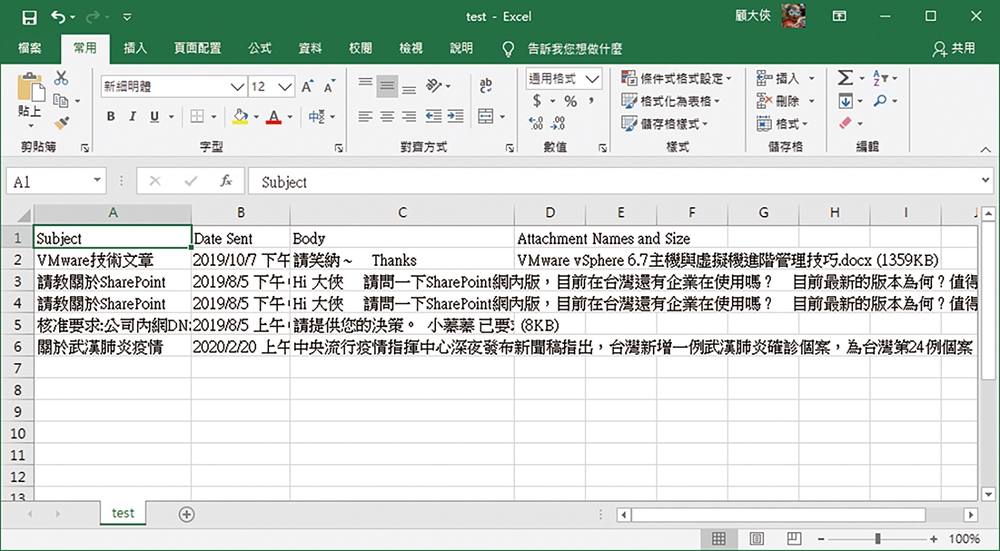Click the 共用 share button

tap(954, 48)
